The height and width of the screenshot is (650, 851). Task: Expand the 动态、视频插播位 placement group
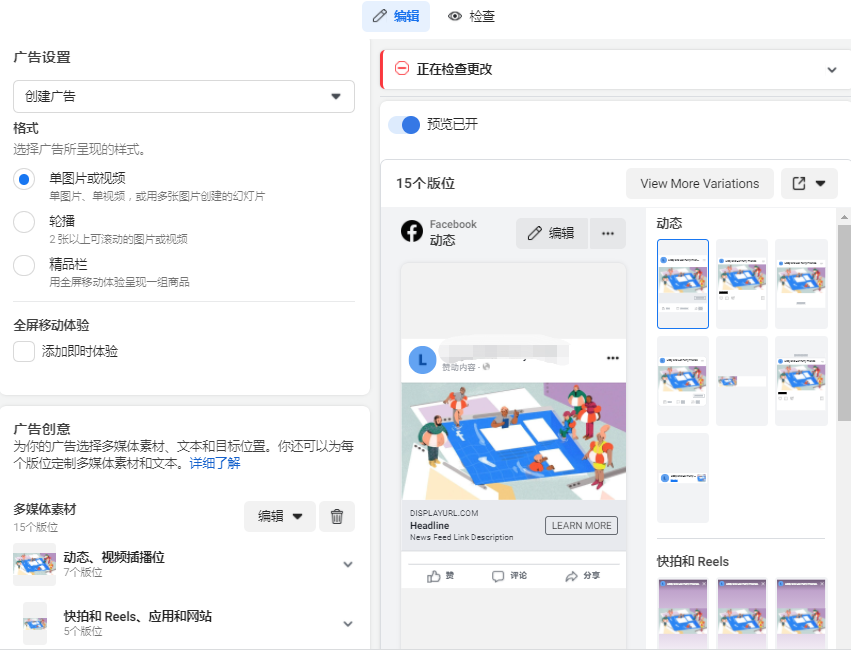click(347, 564)
